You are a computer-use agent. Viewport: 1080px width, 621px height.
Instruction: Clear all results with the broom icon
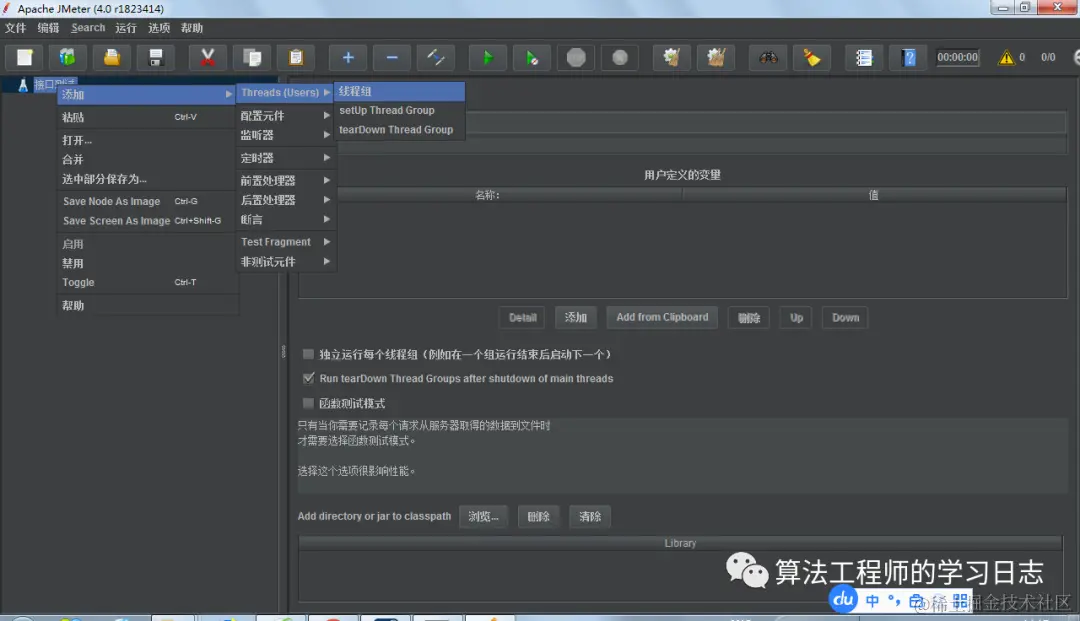click(716, 57)
